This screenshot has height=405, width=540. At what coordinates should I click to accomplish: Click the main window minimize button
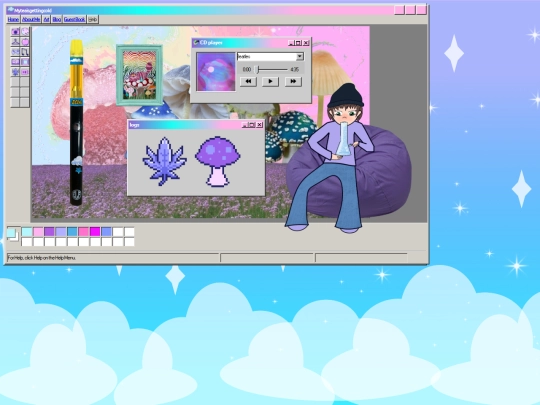coord(399,10)
